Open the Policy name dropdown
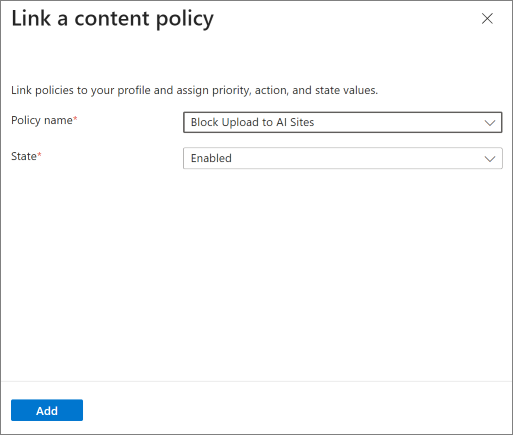The height and width of the screenshot is (435, 513). click(343, 122)
